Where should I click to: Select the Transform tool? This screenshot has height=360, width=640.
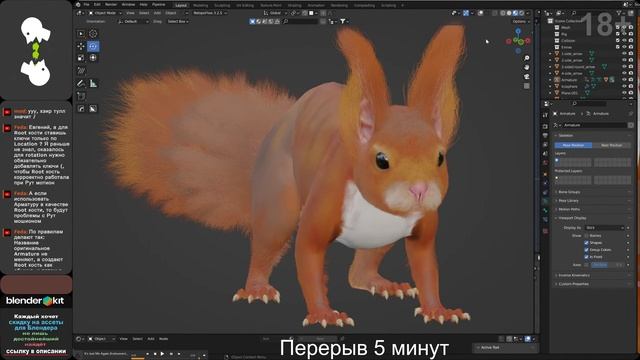tap(93, 58)
